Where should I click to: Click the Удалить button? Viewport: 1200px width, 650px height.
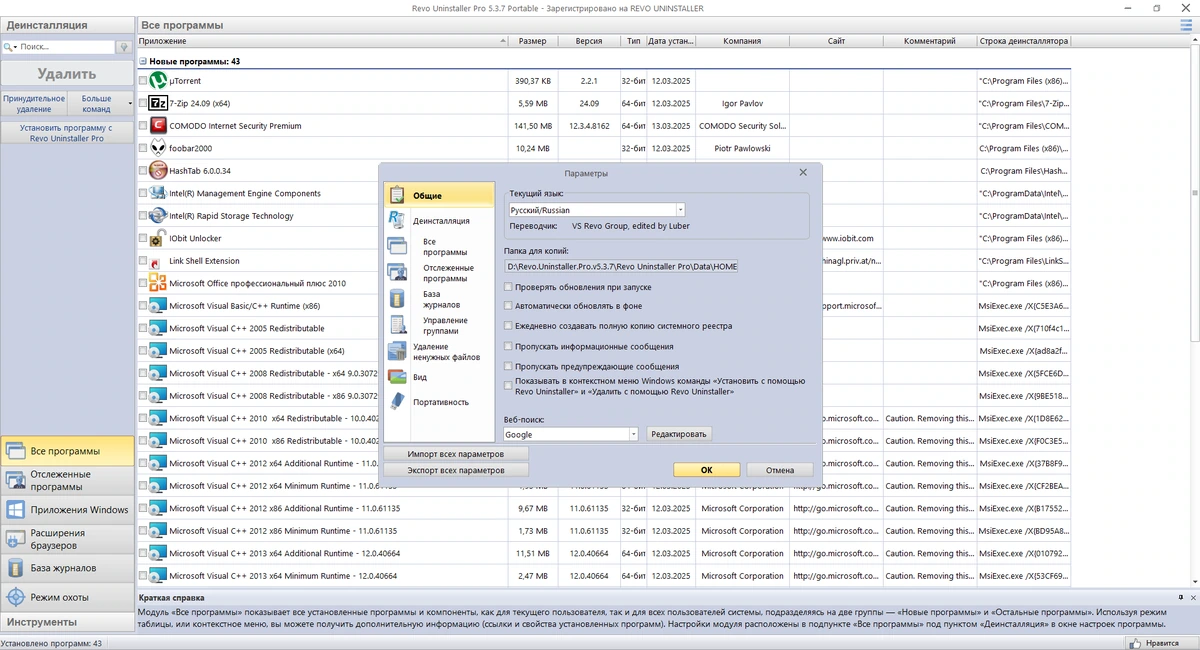[67, 74]
